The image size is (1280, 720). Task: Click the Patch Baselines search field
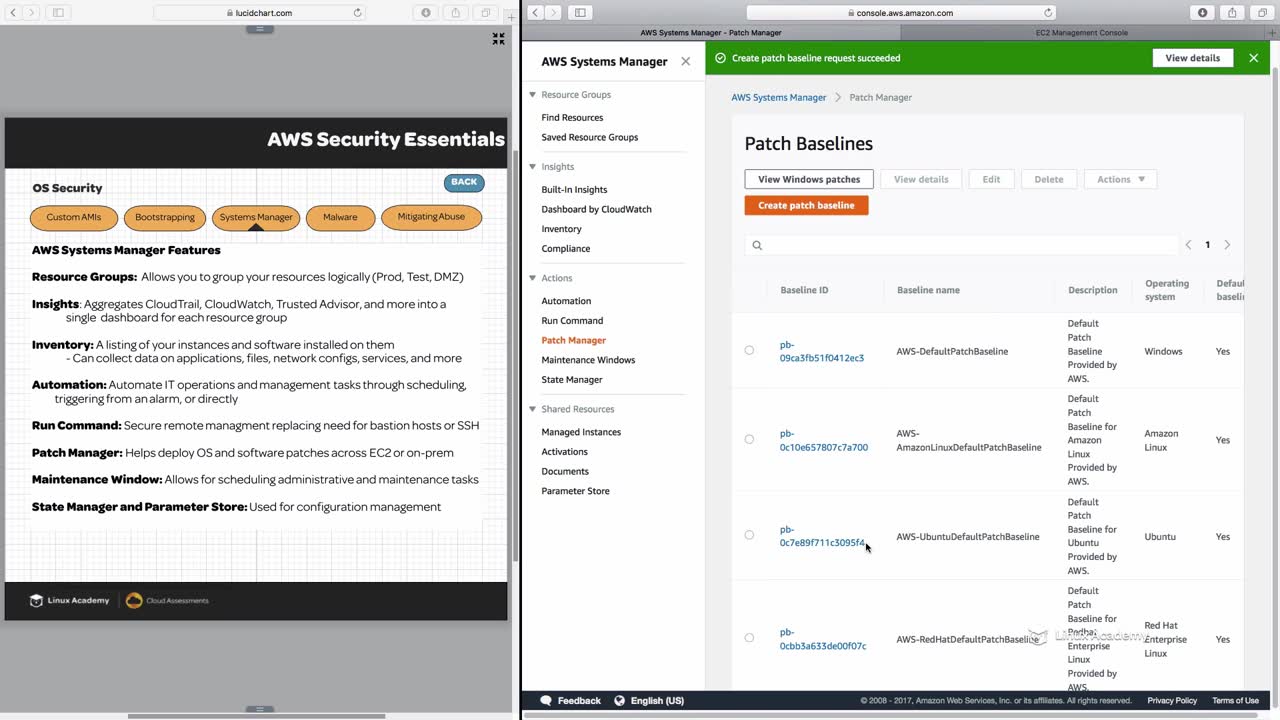[x=962, y=245]
